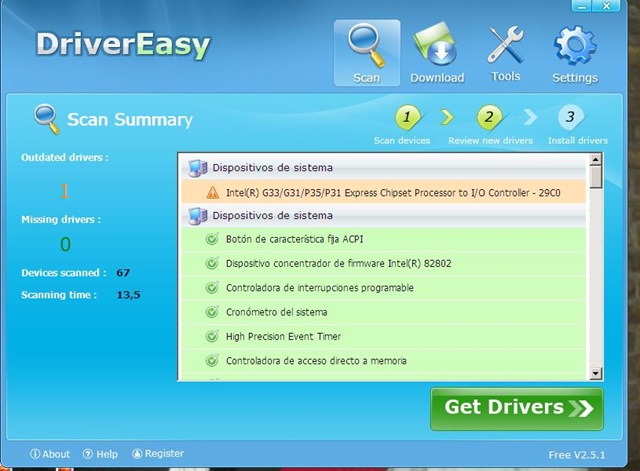Select High Precision Event Timer row
Viewport: 640px width, 471px height.
384,337
